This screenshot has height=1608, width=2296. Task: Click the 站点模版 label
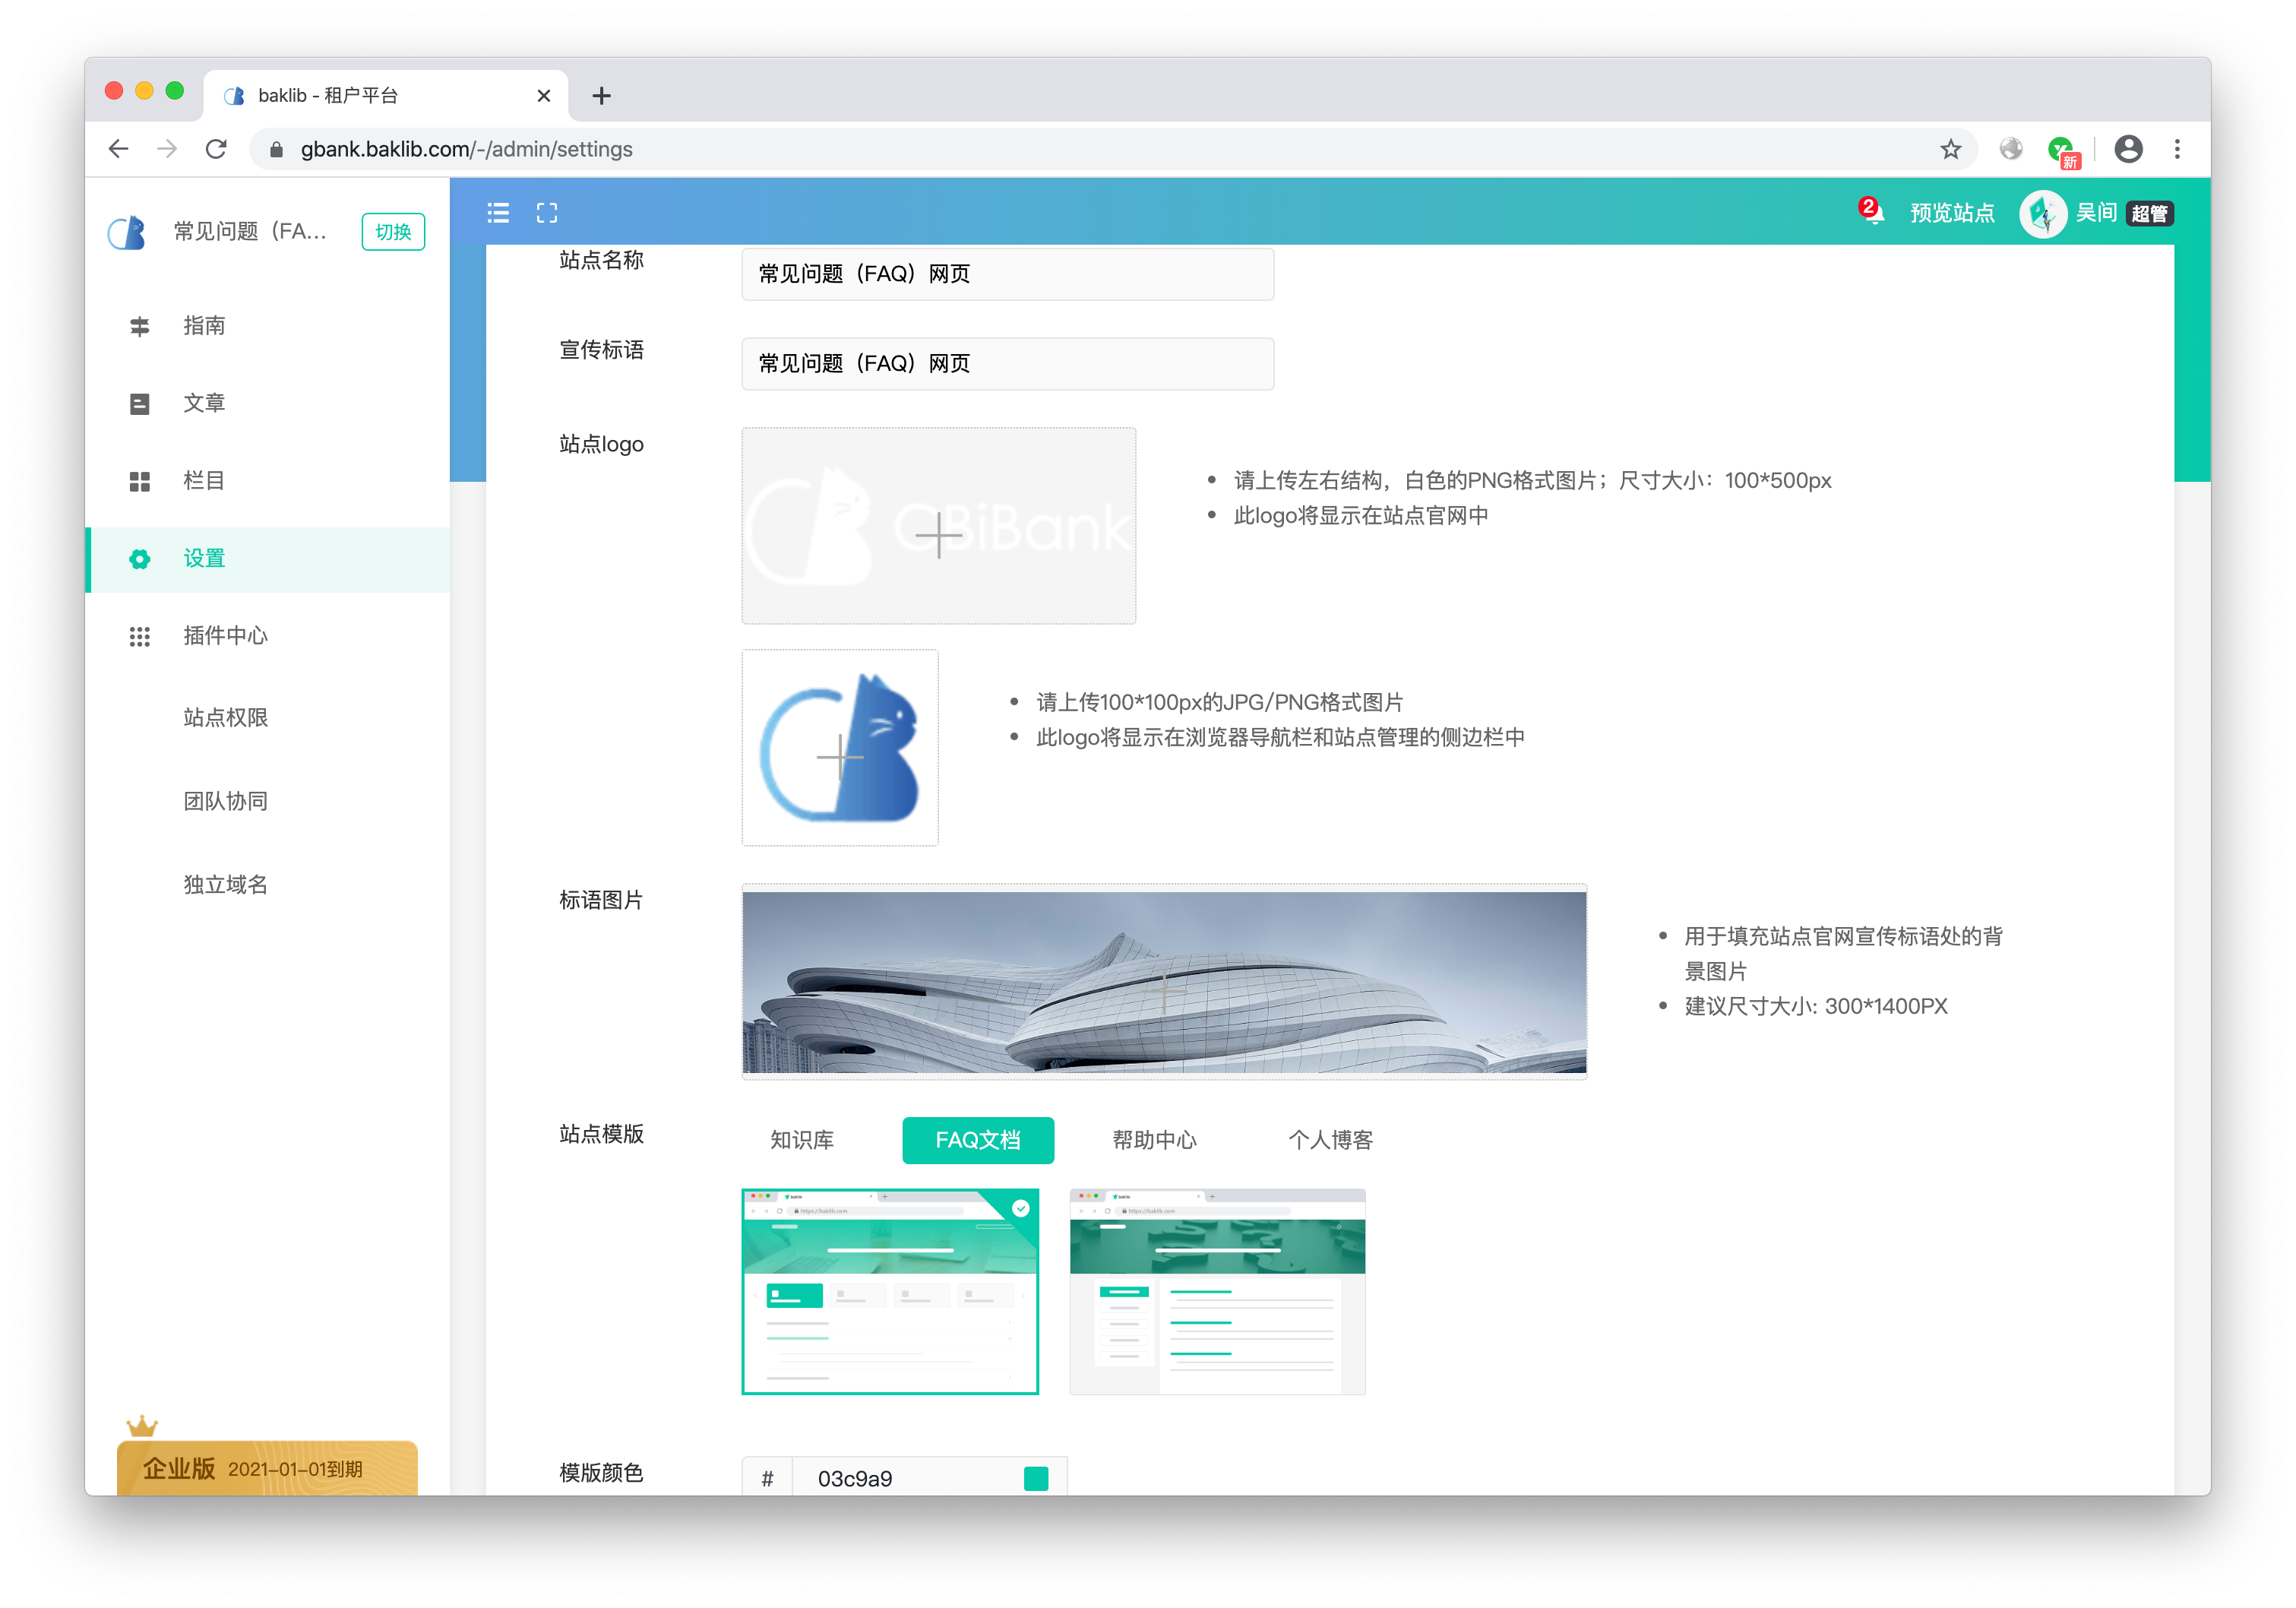(x=601, y=1134)
